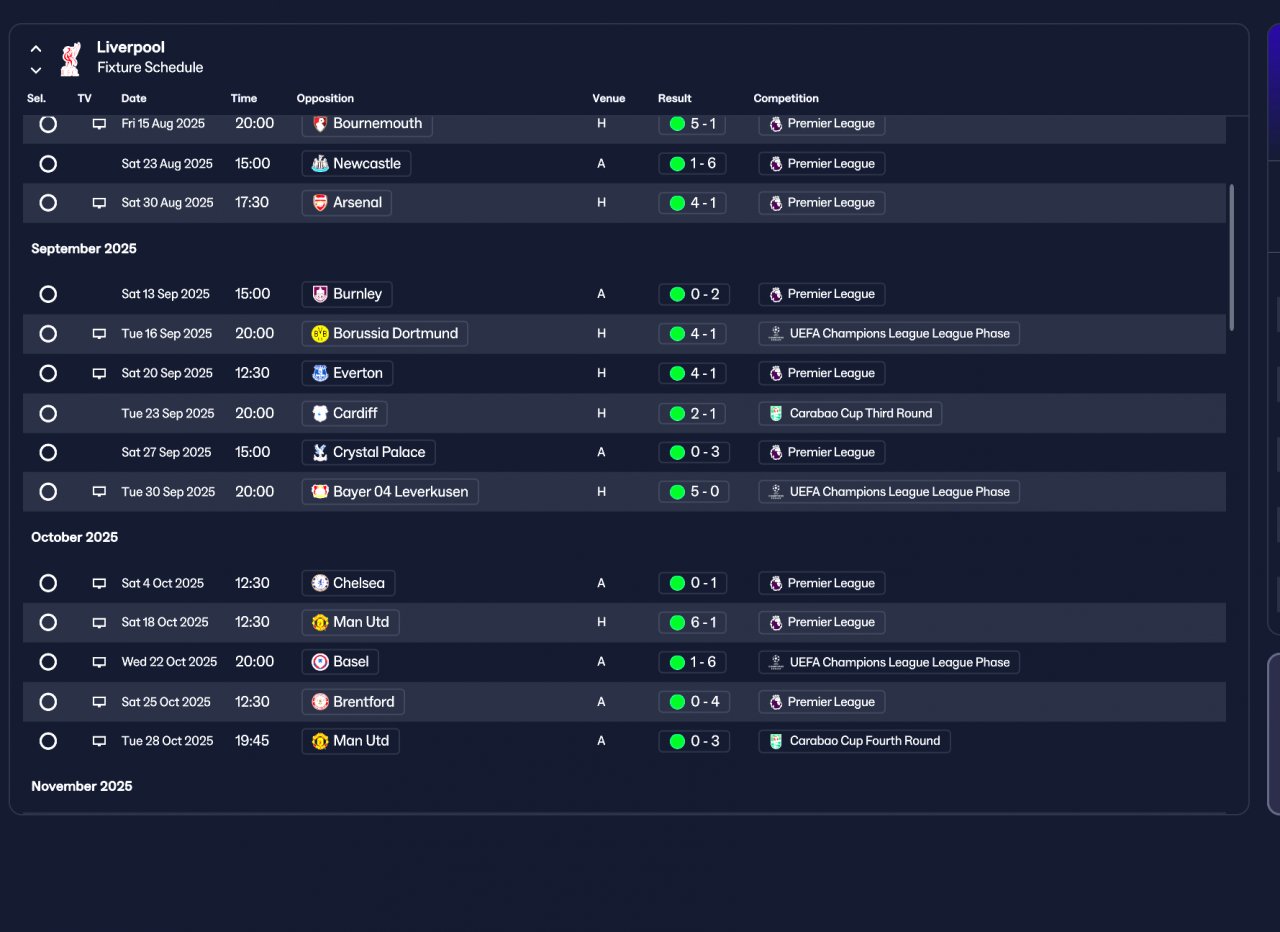Open the Newcastle opposition button
The image size is (1280, 932).
[x=356, y=164]
